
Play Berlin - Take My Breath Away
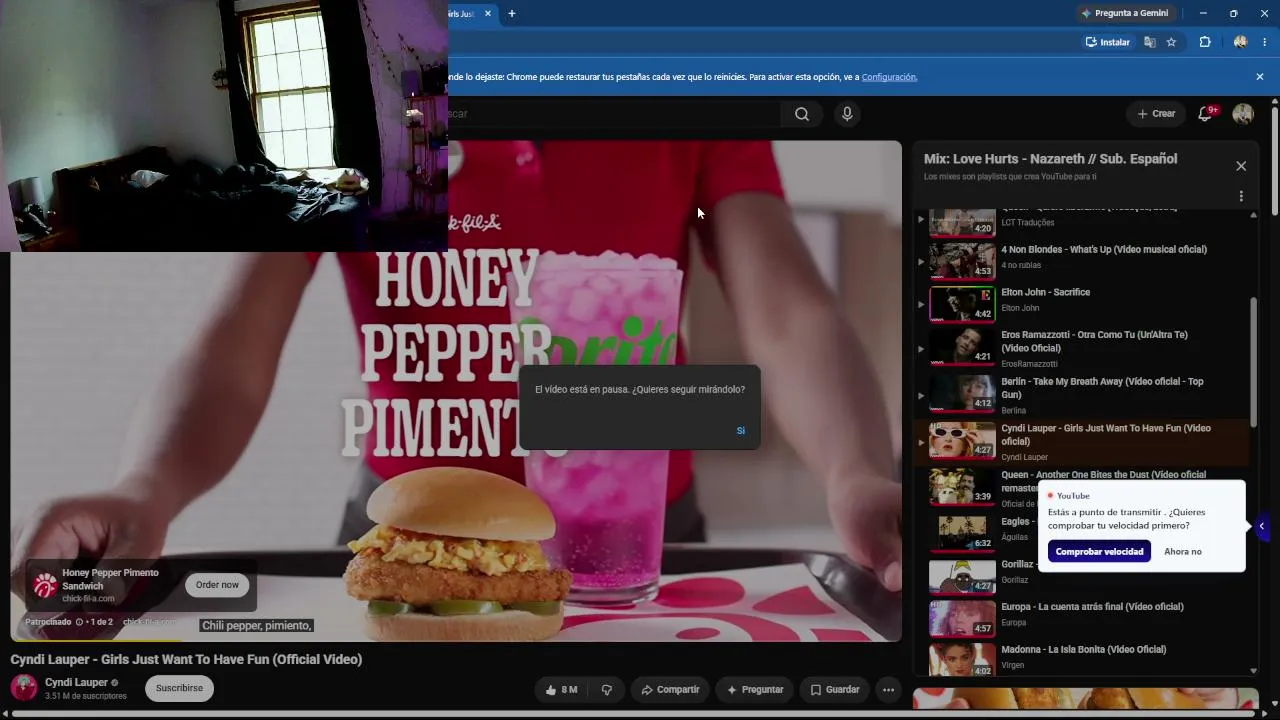1082,395
